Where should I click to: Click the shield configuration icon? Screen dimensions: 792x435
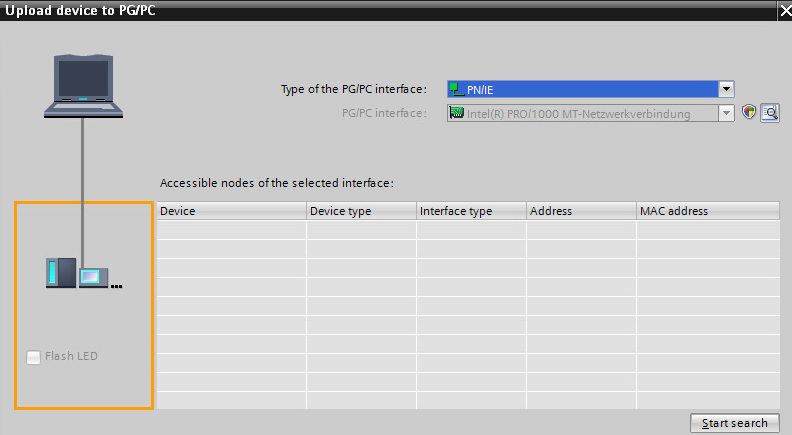click(749, 113)
